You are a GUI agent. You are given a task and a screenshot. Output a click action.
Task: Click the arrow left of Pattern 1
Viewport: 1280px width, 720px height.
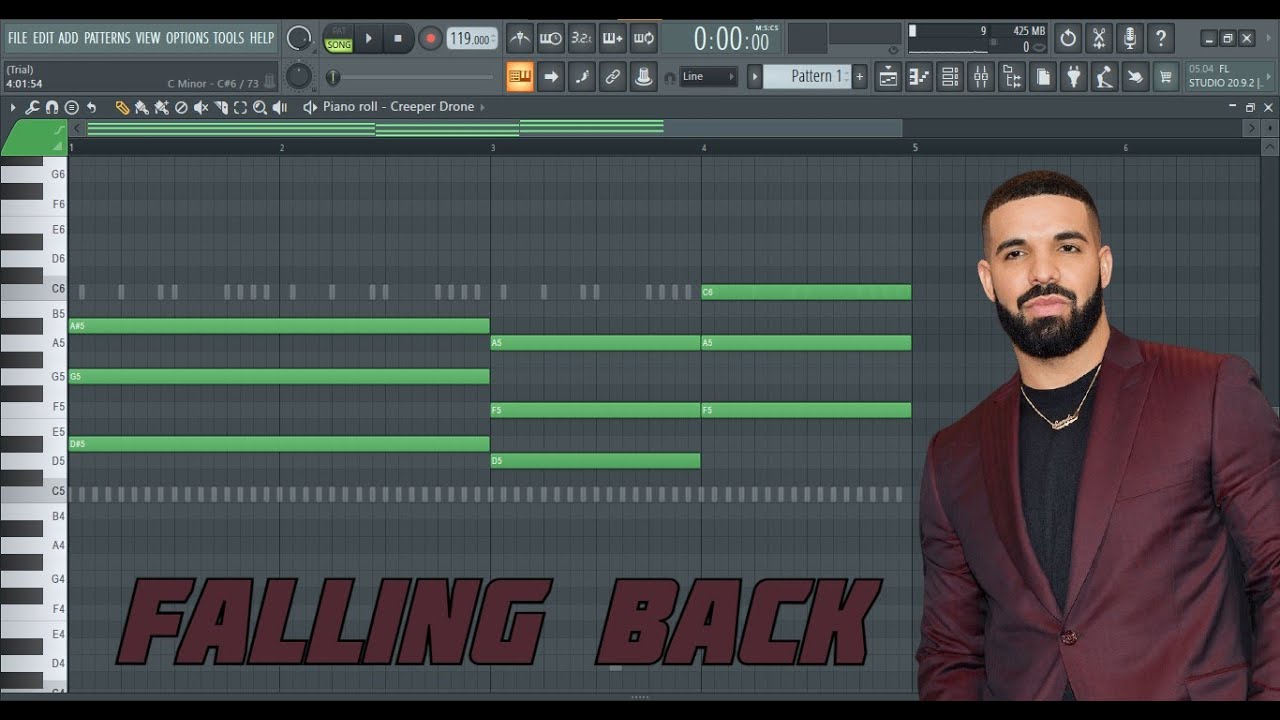point(756,76)
